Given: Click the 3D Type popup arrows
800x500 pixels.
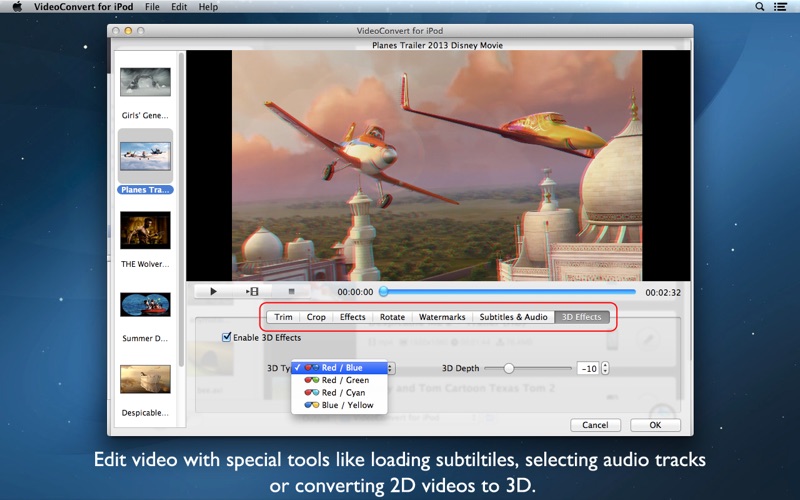Looking at the screenshot, I should point(391,368).
